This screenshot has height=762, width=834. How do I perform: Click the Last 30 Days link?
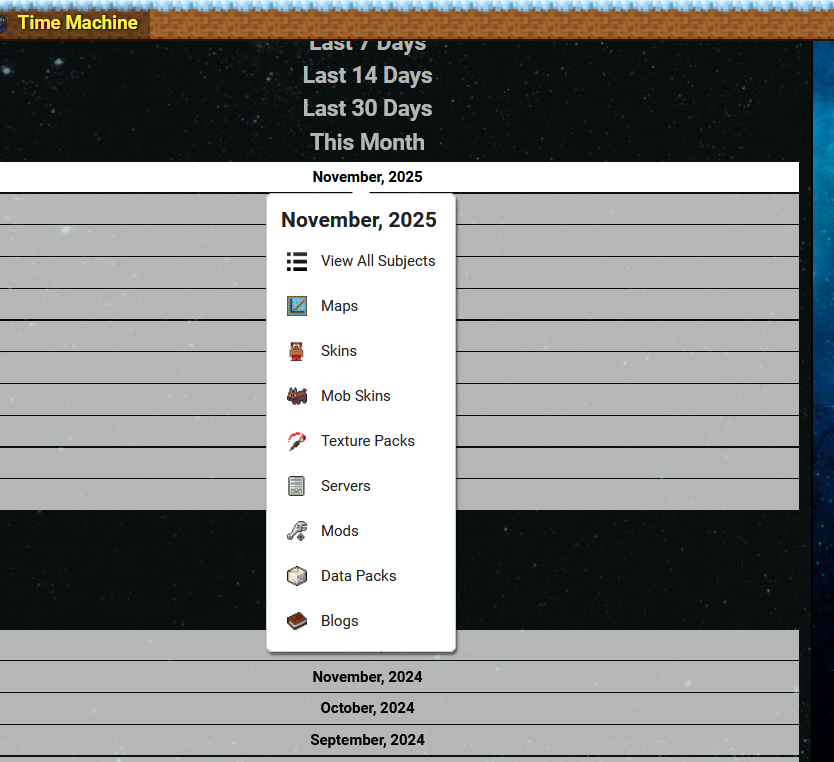coord(368,108)
